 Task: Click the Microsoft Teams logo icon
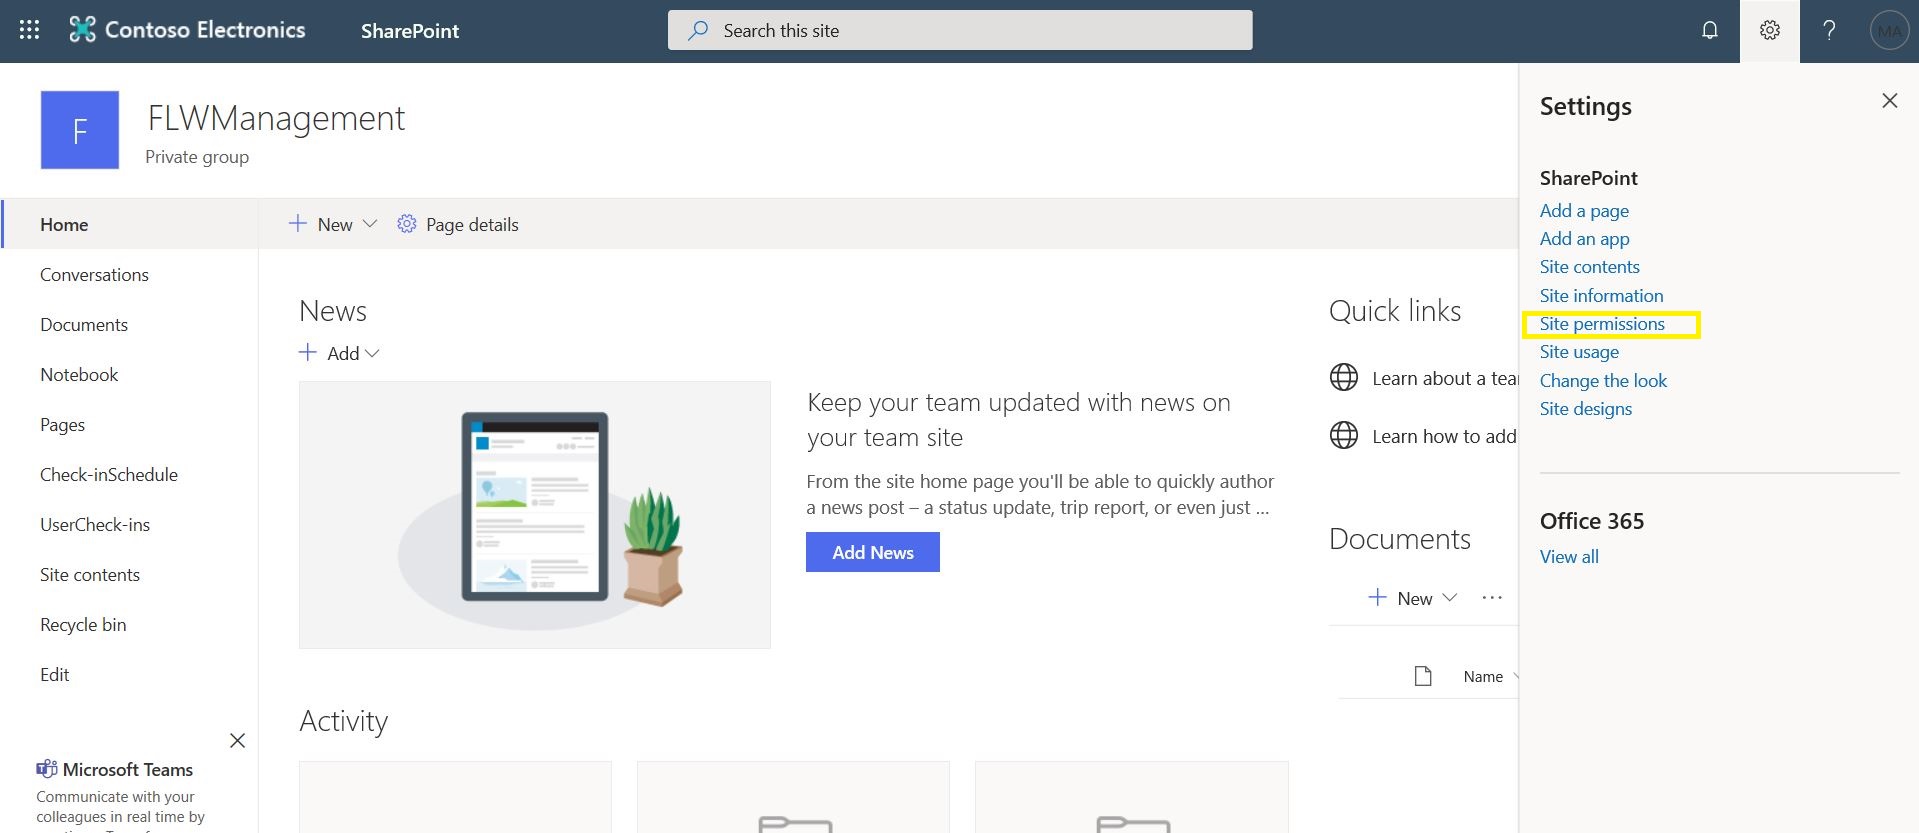tap(46, 769)
